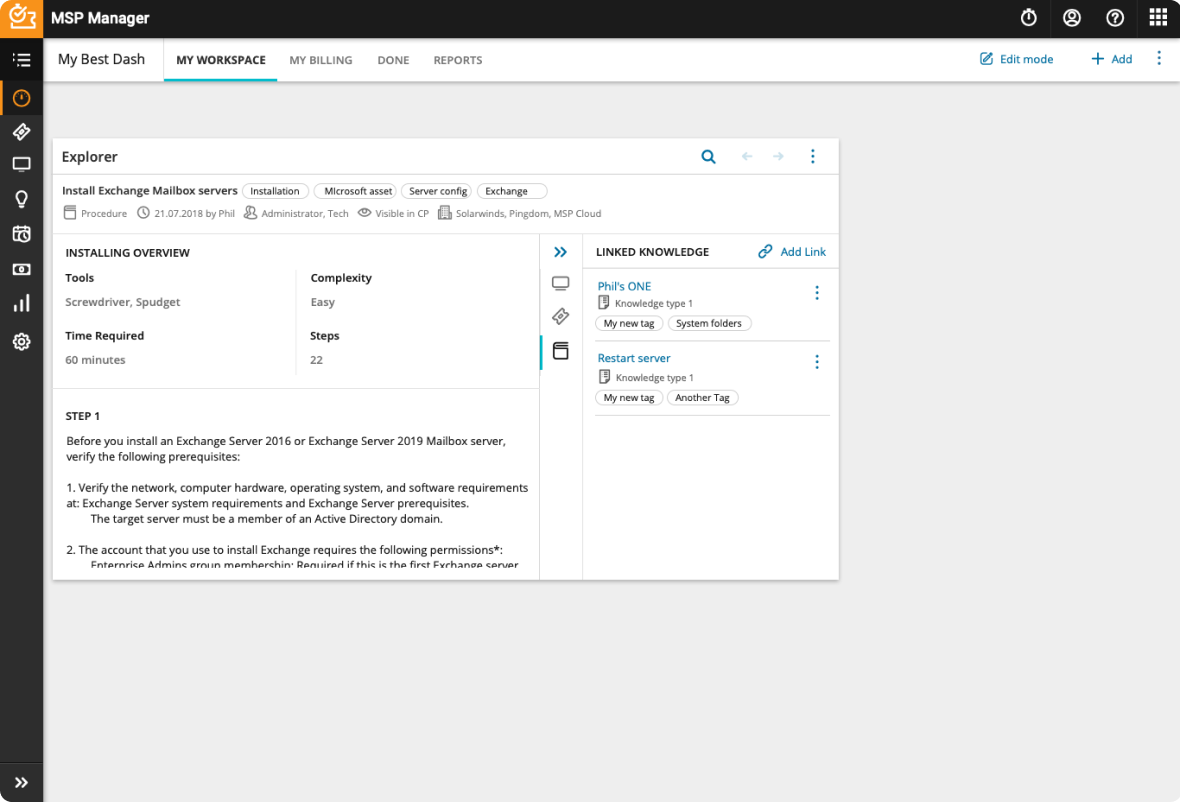Viewport: 1182px width, 802px height.
Task: Click the Install Exchange Mailbox servers title
Action: point(149,191)
